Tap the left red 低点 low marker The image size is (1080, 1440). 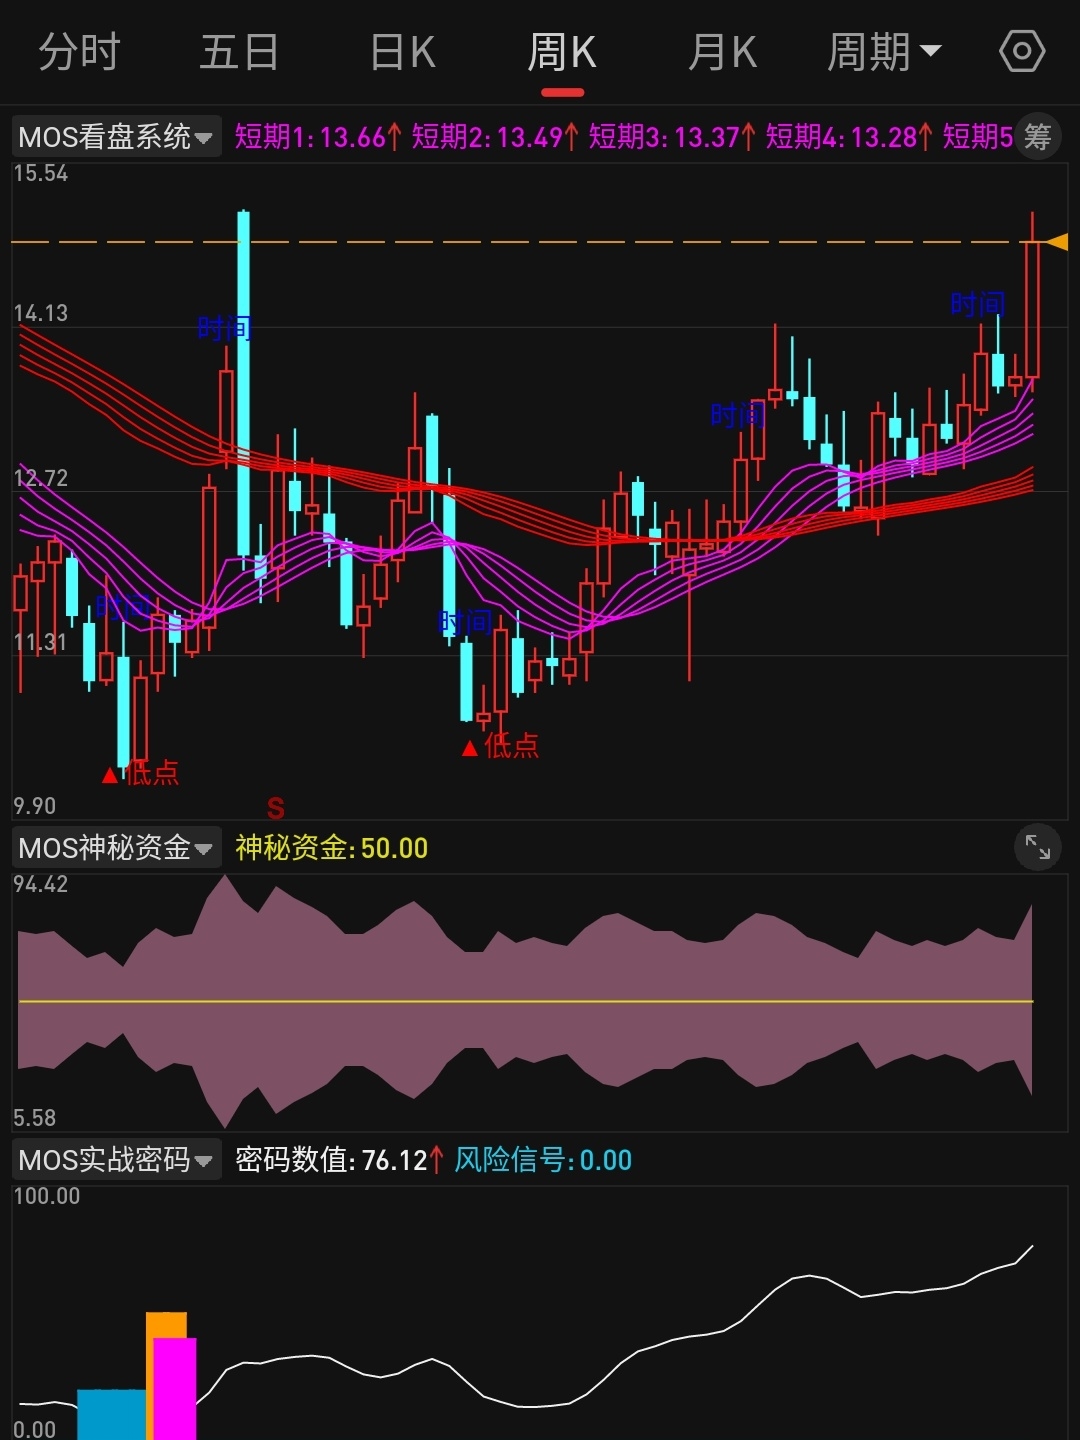[x=141, y=773]
